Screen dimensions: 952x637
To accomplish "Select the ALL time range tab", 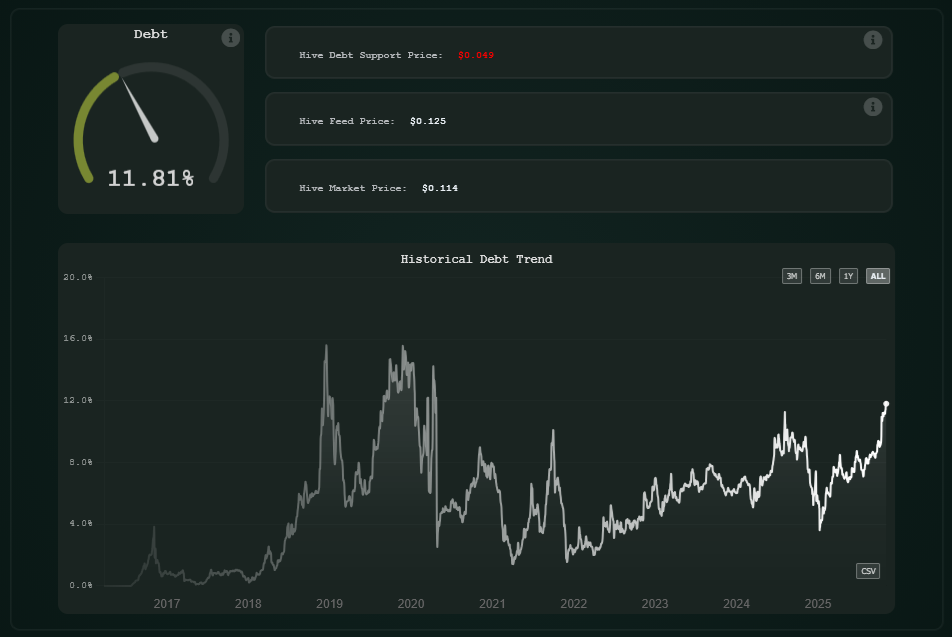I will coord(877,276).
